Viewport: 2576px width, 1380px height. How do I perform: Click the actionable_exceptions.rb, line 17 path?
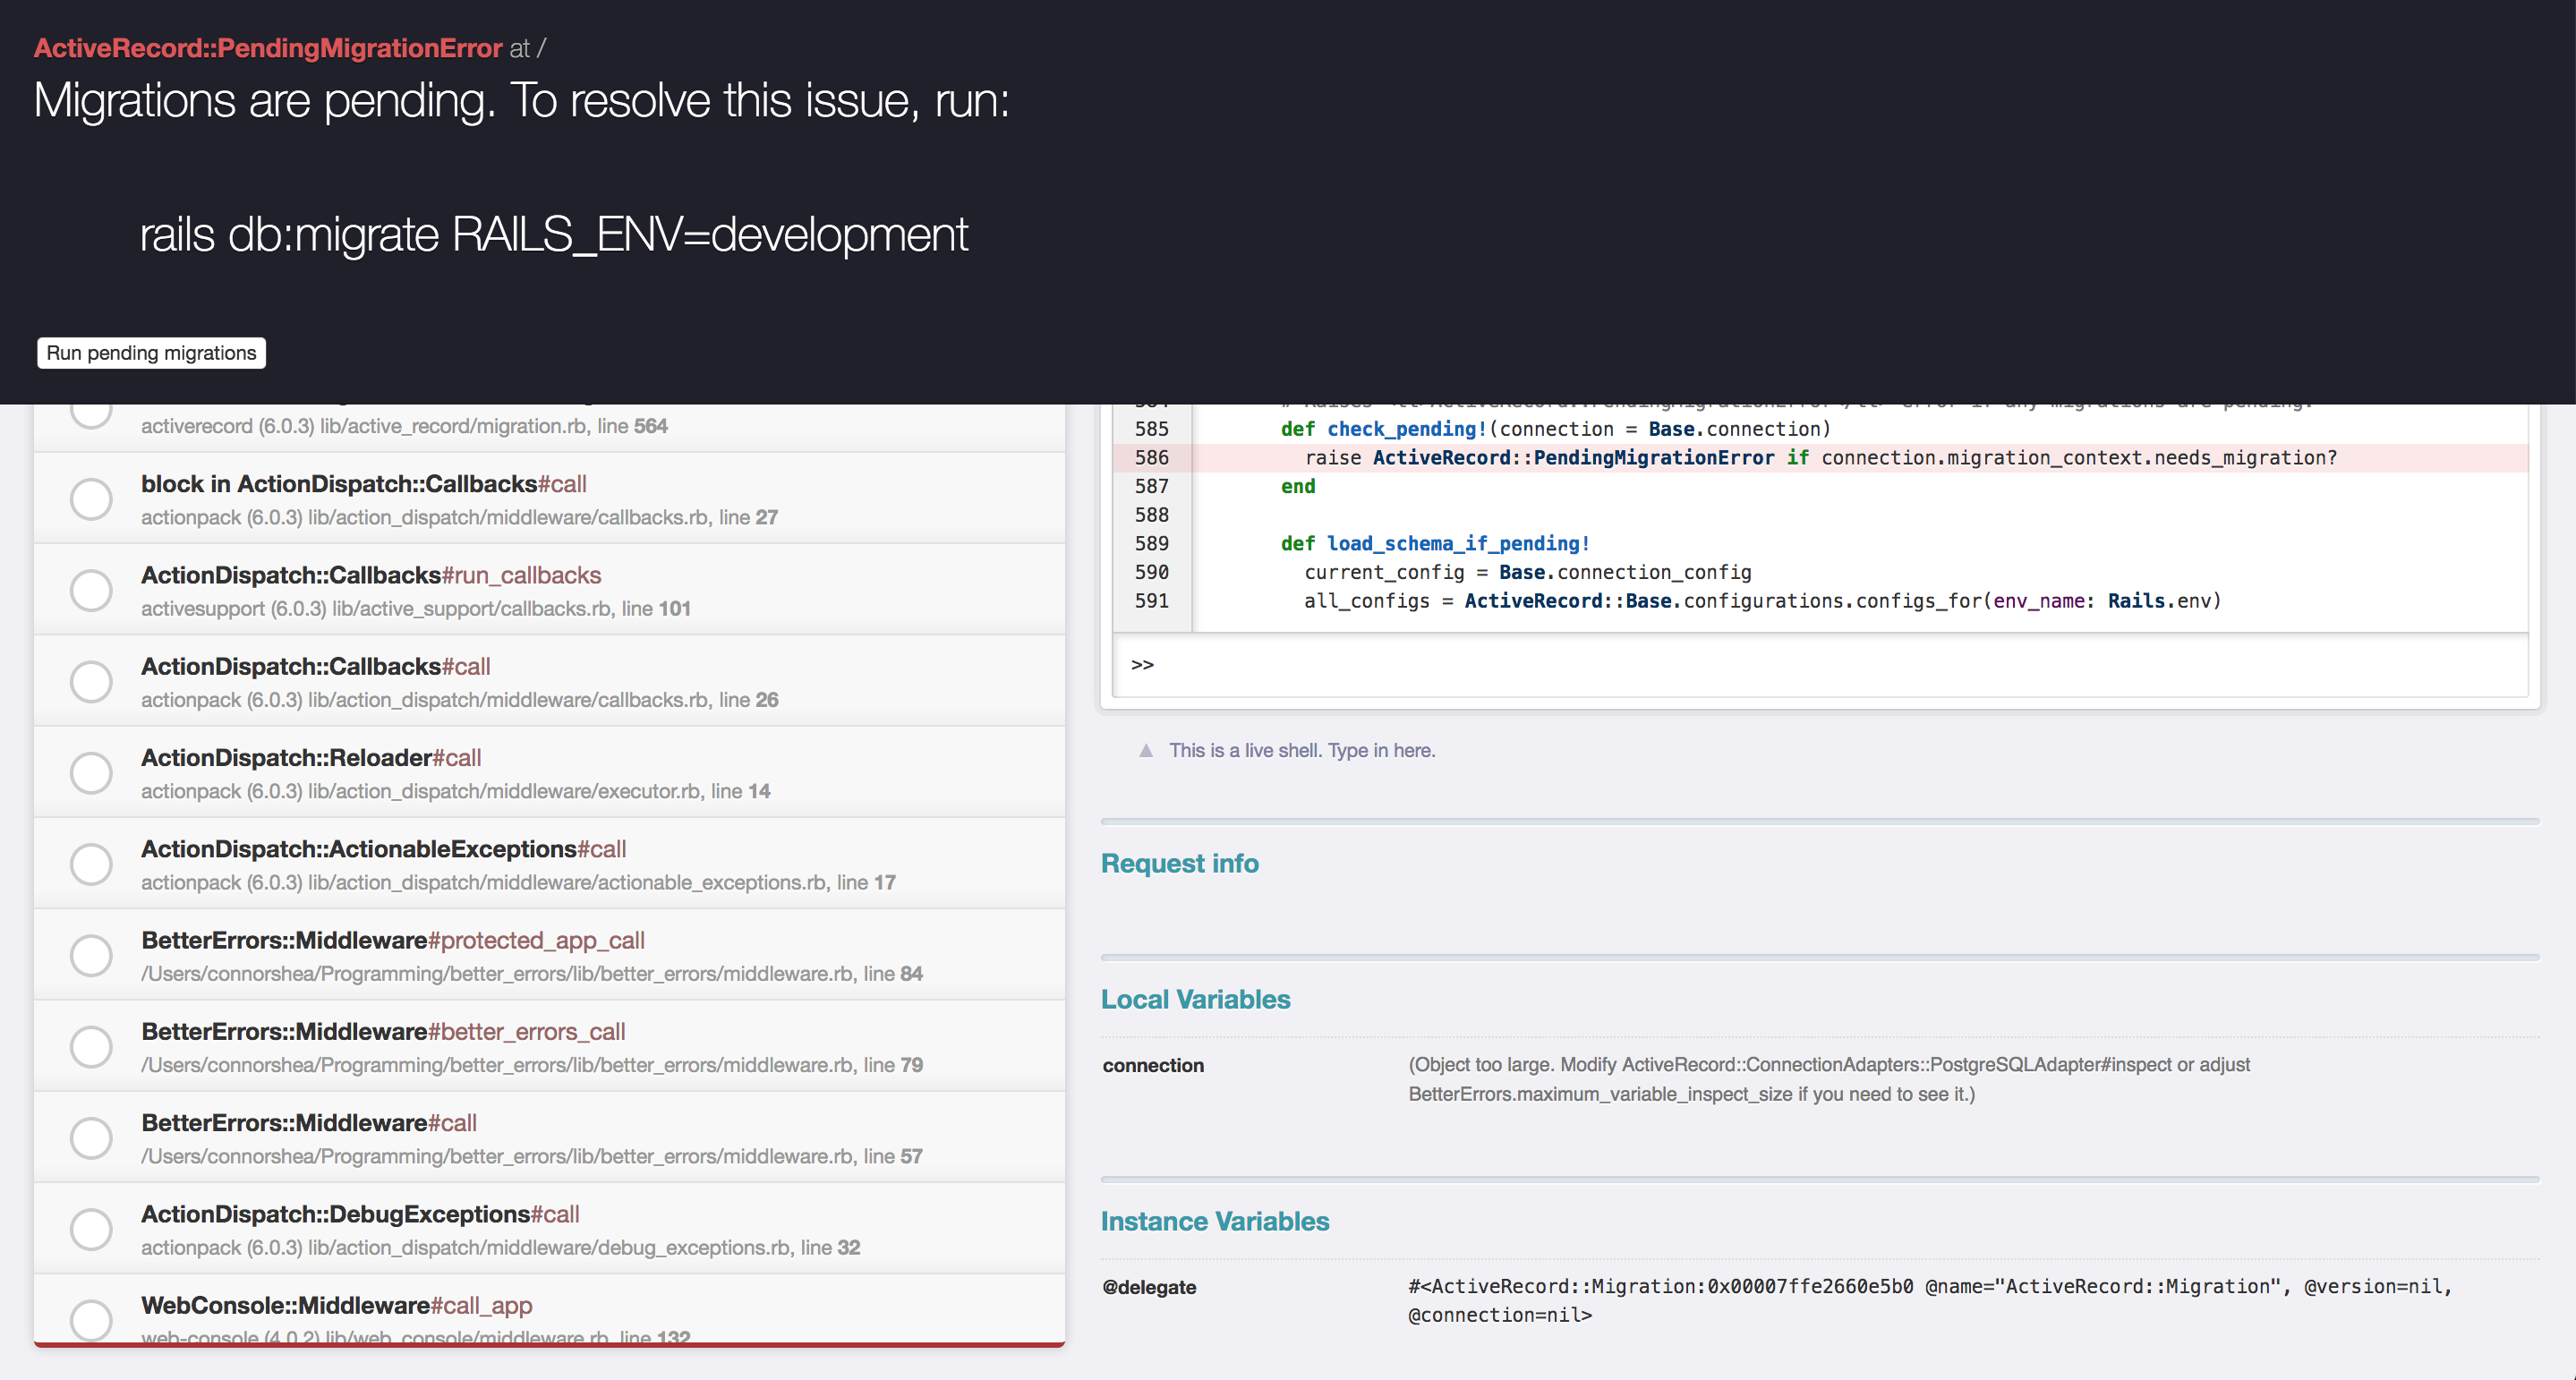click(x=518, y=882)
